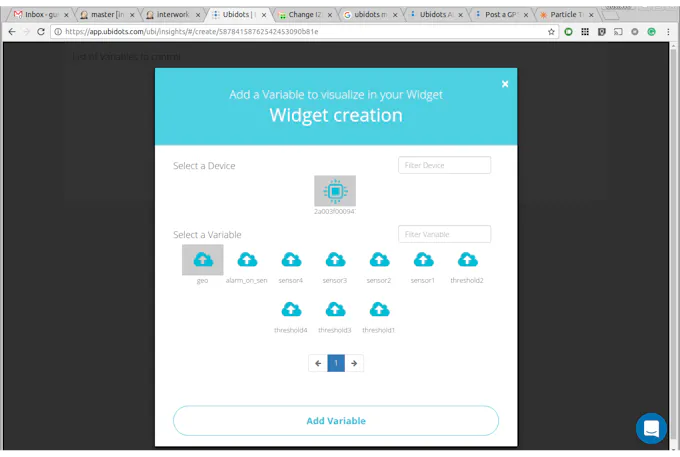
Task: Switch to the ubidots Google search tab
Action: (x=369, y=14)
